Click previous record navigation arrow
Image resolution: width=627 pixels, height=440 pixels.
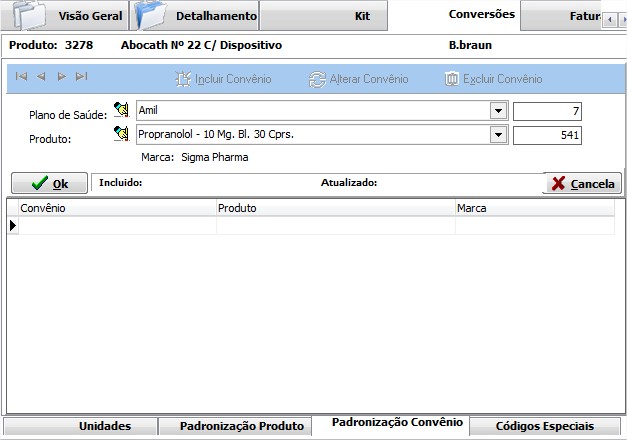[x=41, y=77]
